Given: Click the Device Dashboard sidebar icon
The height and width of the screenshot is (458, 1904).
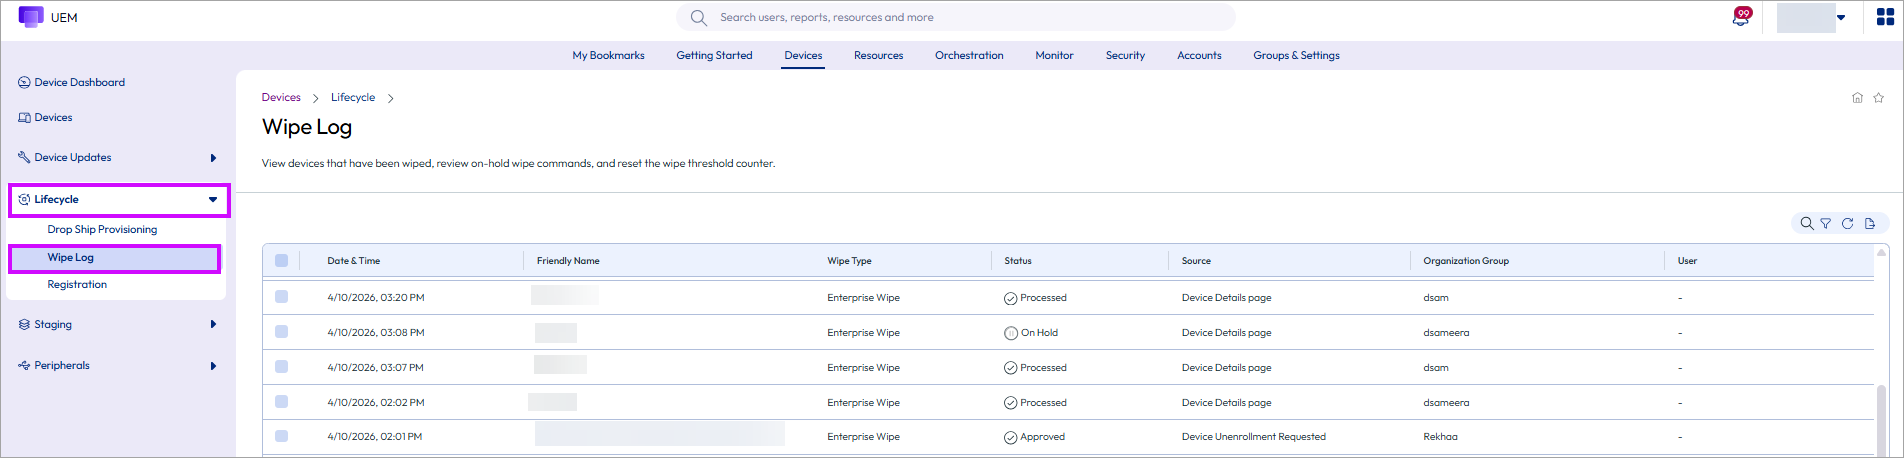Looking at the screenshot, I should pos(24,82).
